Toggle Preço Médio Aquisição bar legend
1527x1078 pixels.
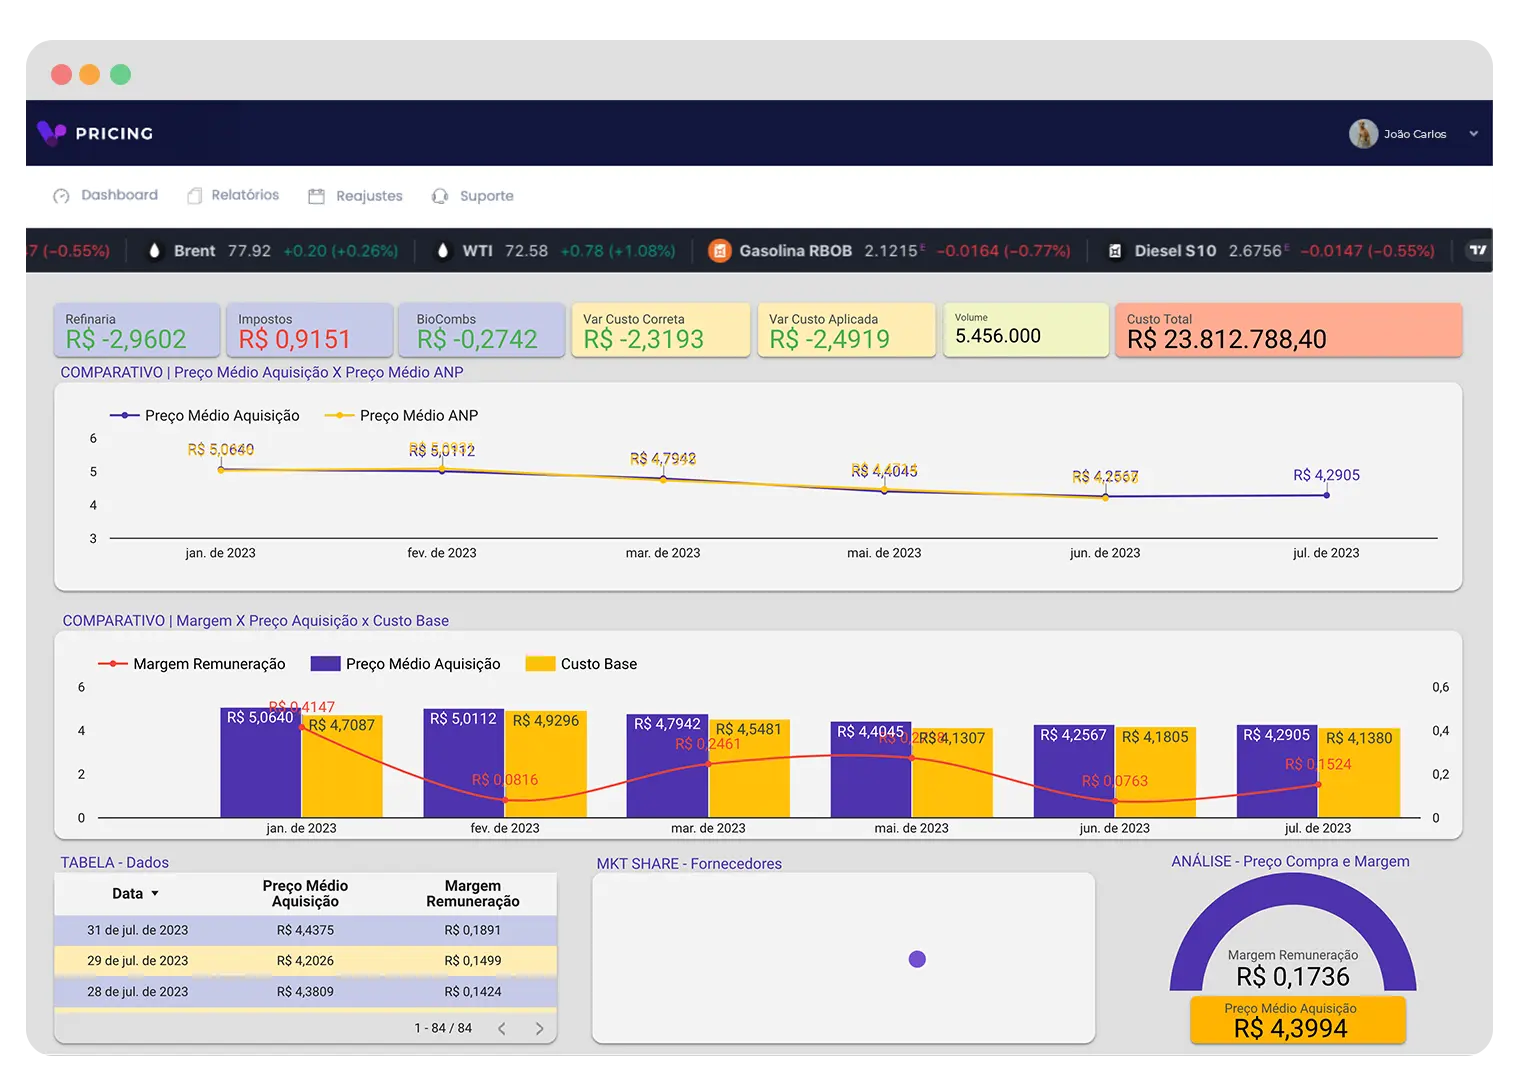406,664
